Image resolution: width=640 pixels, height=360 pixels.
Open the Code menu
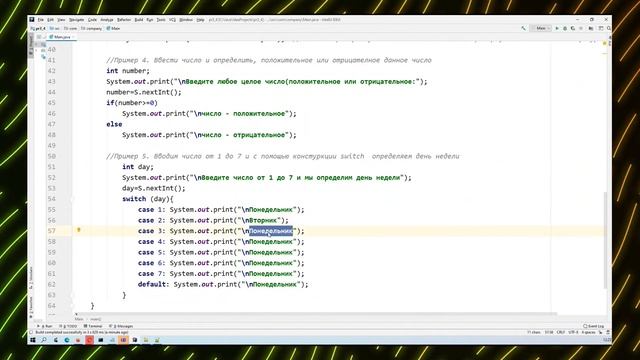(92, 20)
